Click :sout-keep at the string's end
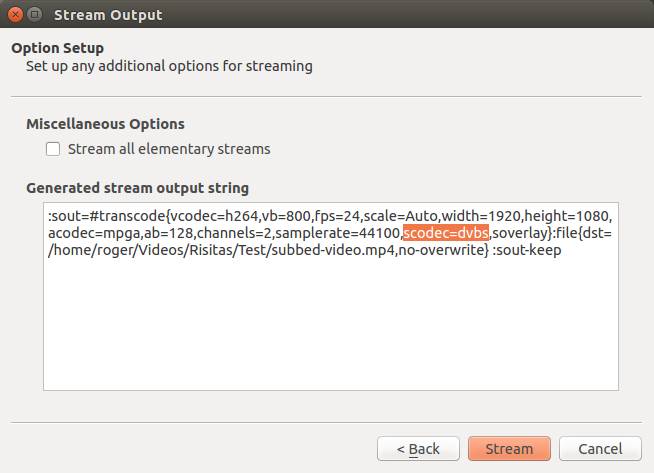This screenshot has width=654, height=473. [x=527, y=250]
